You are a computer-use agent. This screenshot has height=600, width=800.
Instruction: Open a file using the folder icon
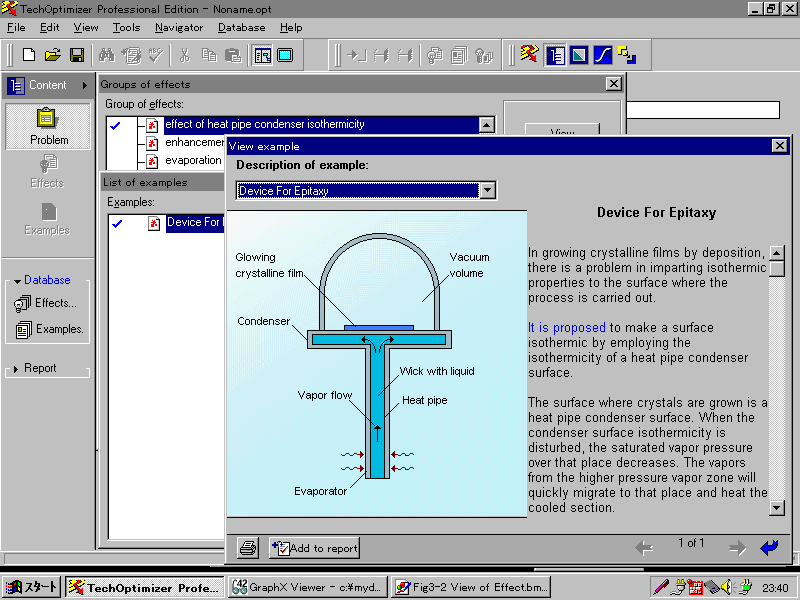click(x=53, y=55)
